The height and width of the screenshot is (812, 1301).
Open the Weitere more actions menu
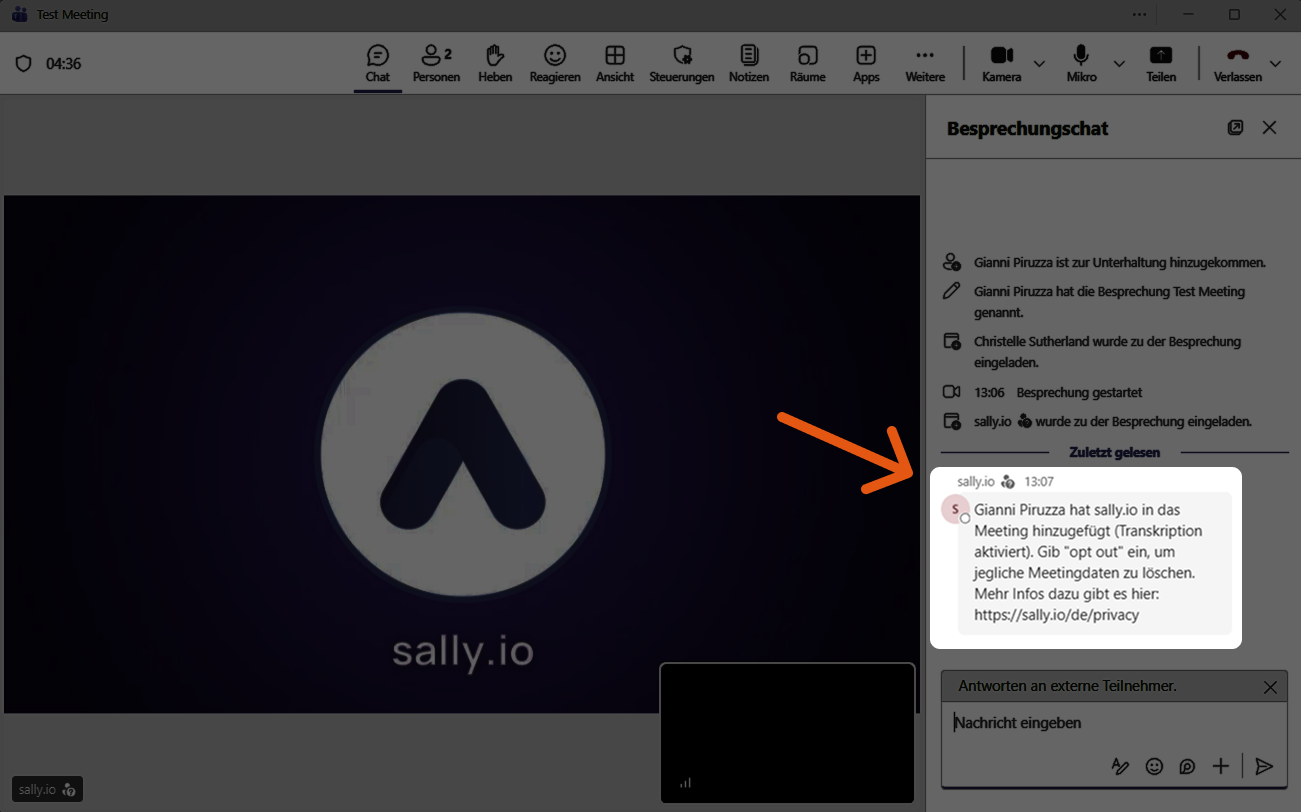(x=925, y=63)
